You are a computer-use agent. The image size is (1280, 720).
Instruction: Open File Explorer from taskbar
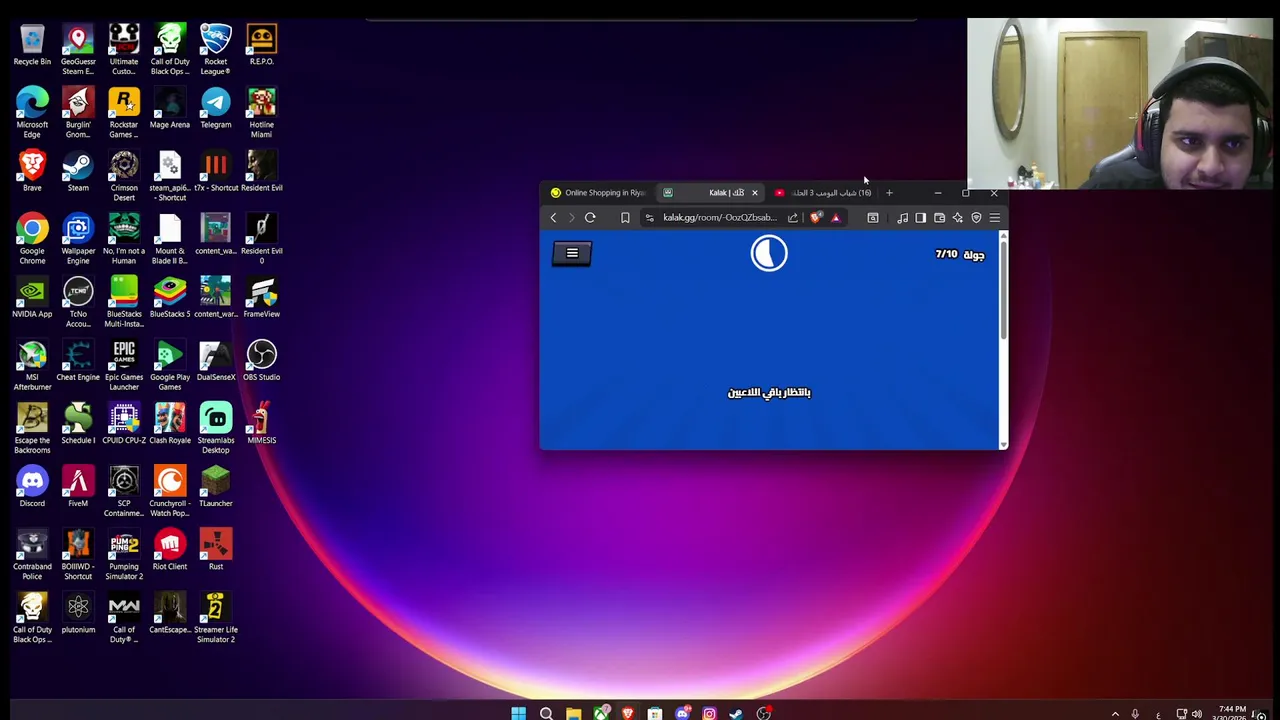pos(573,713)
